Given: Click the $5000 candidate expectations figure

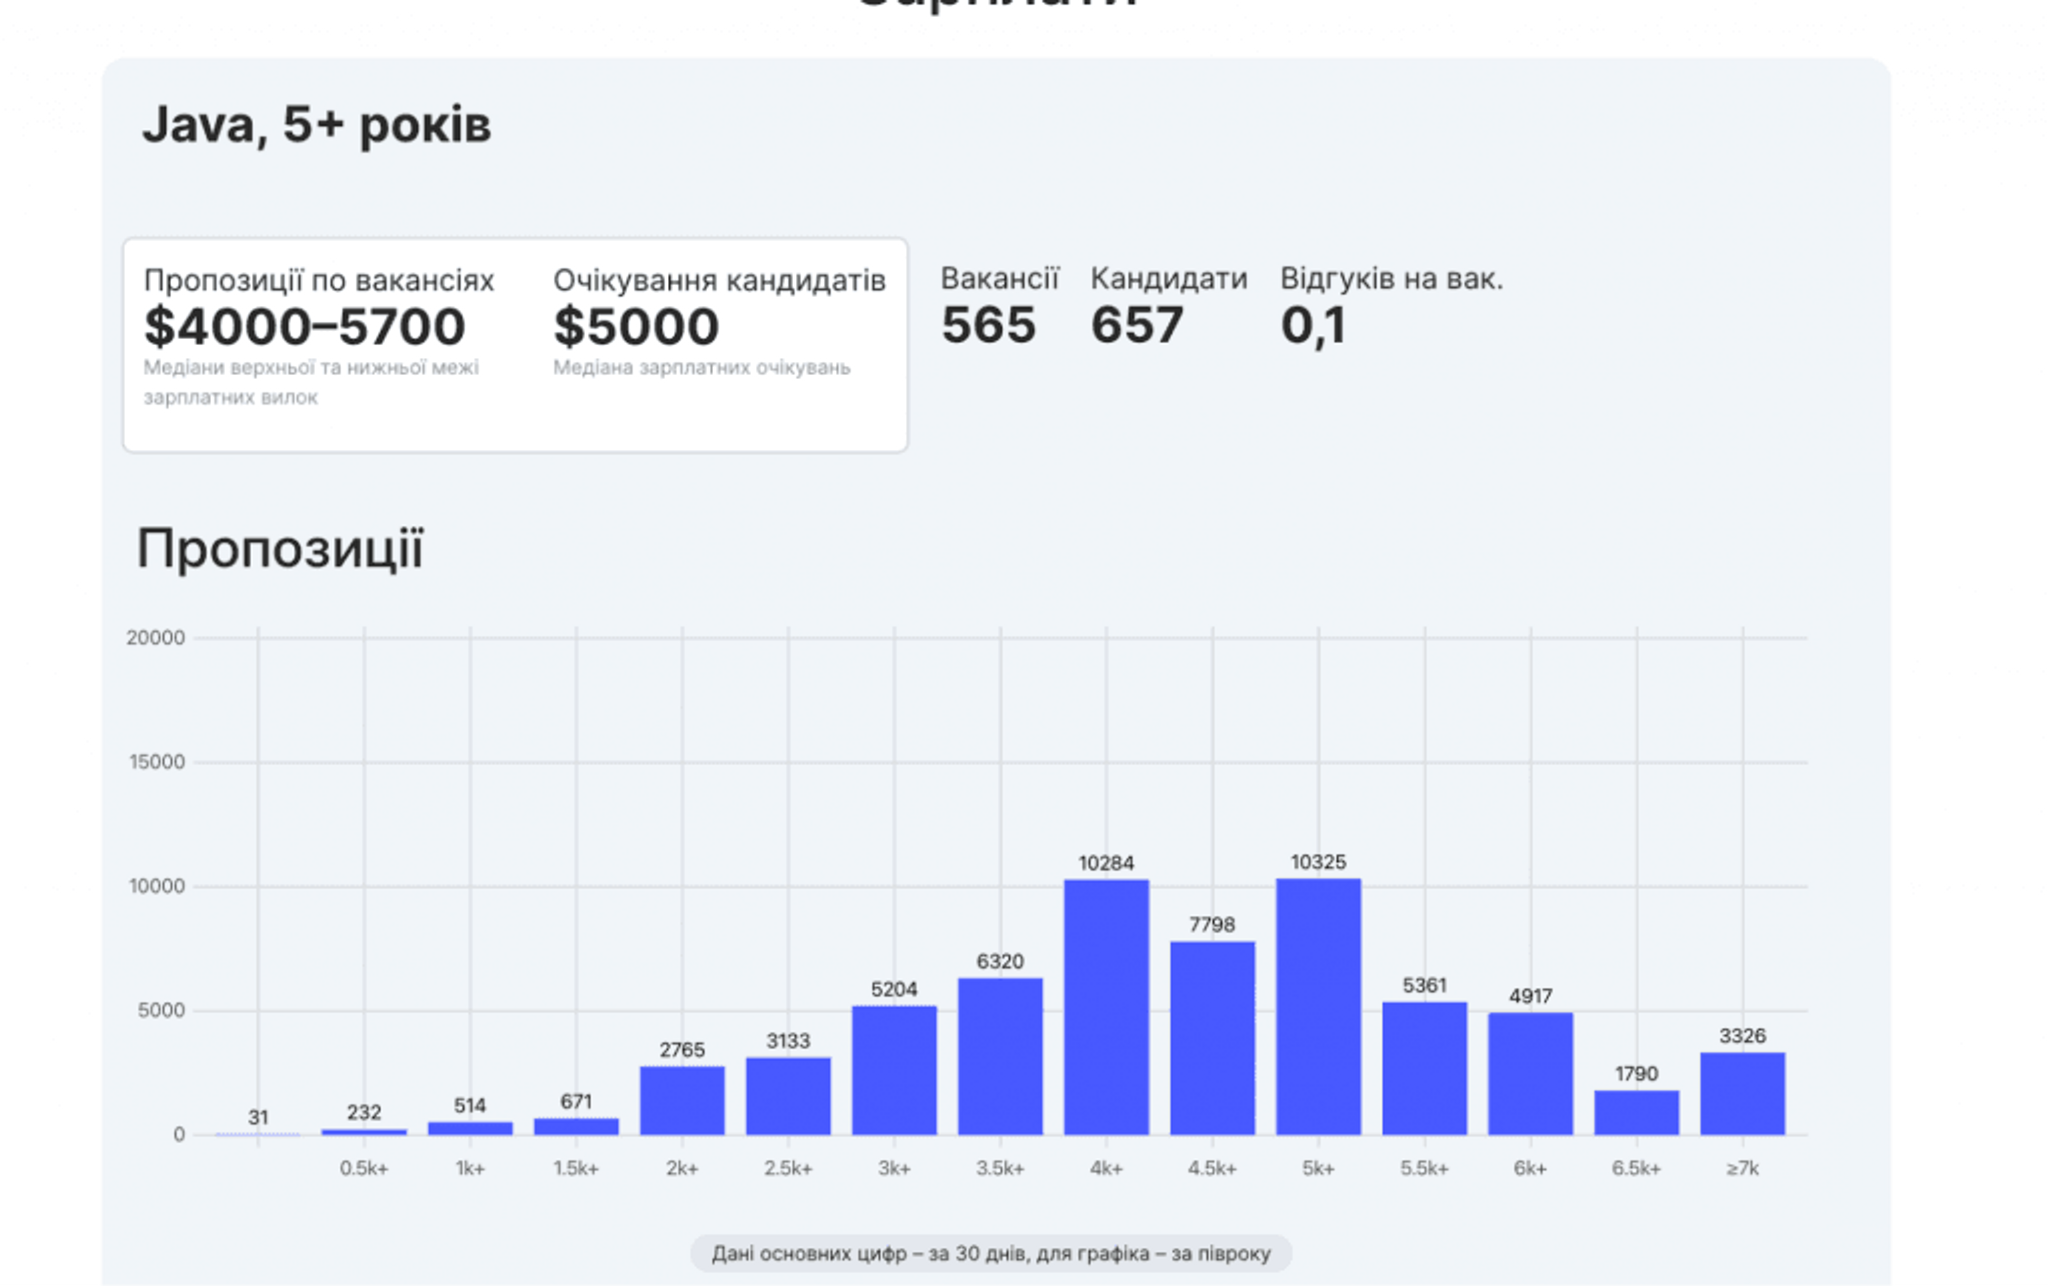Looking at the screenshot, I should pyautogui.click(x=636, y=327).
